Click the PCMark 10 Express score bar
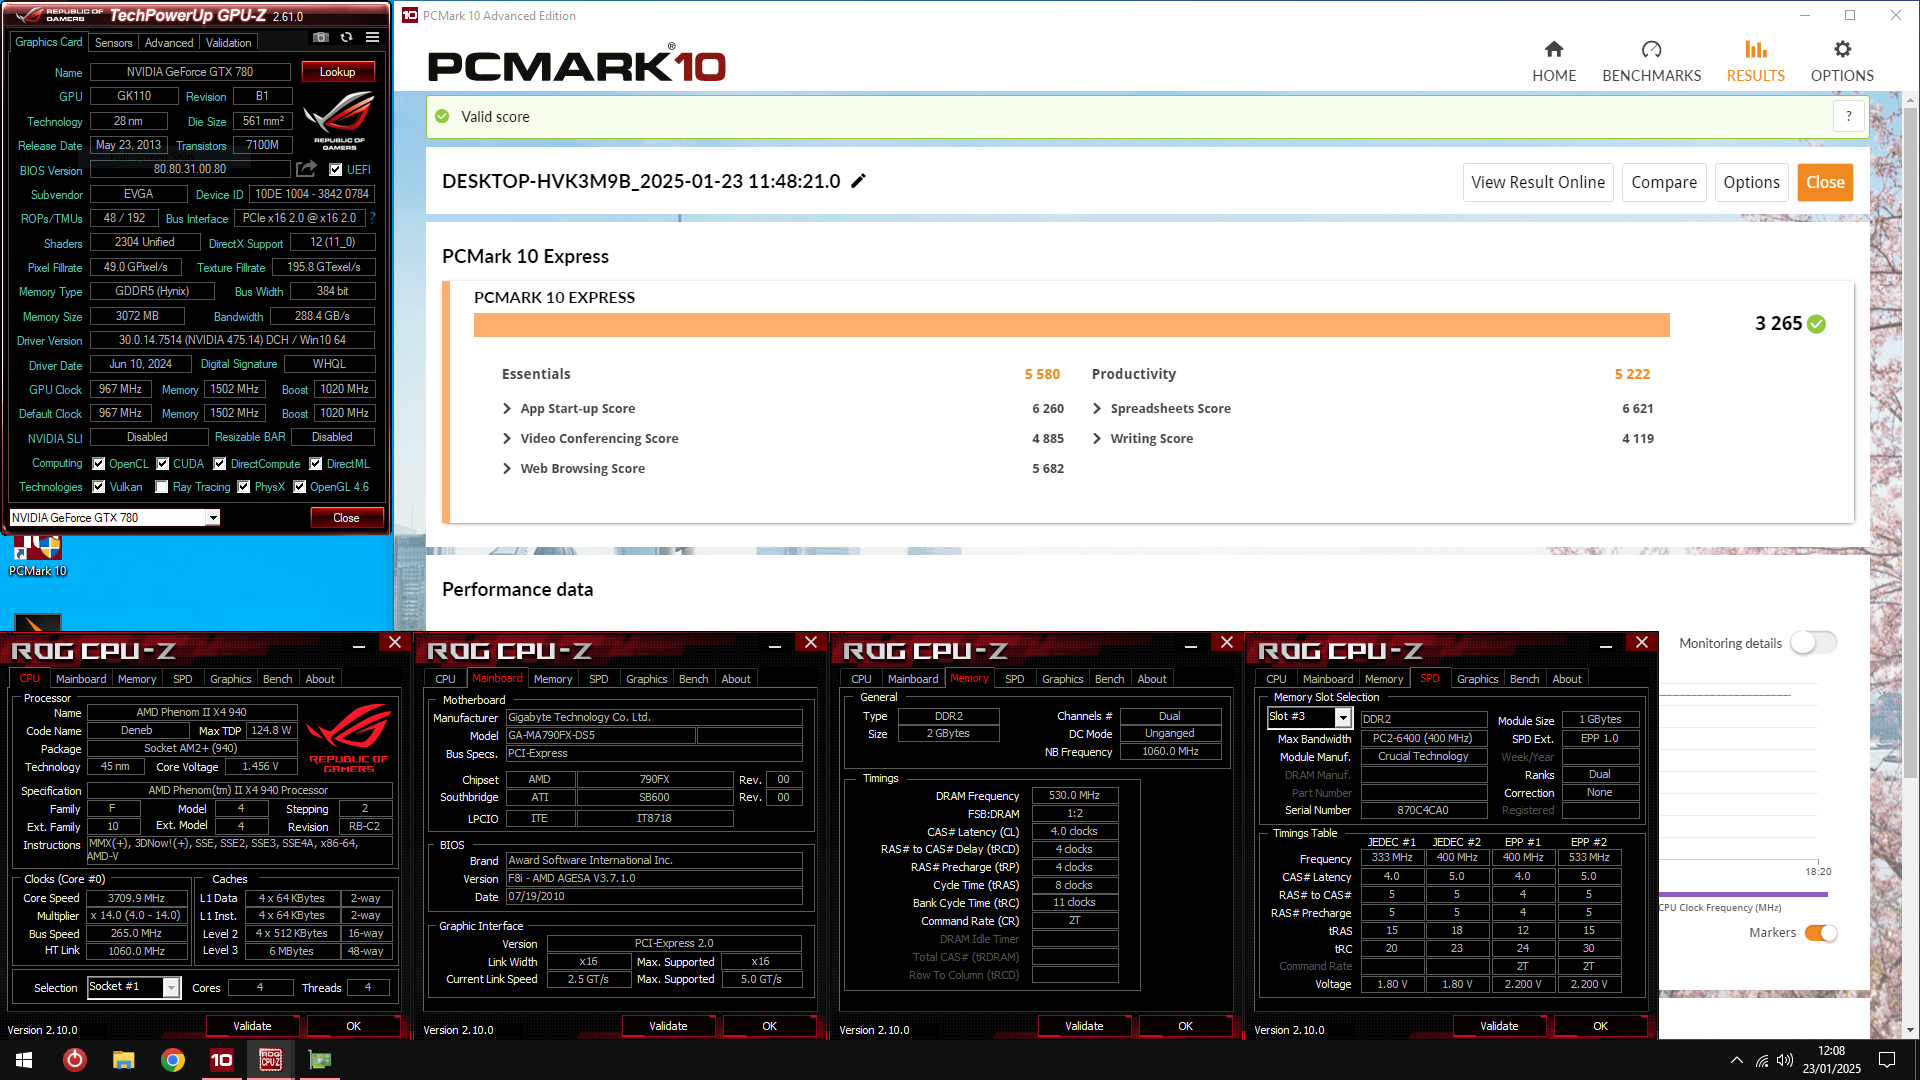 pyautogui.click(x=1071, y=325)
